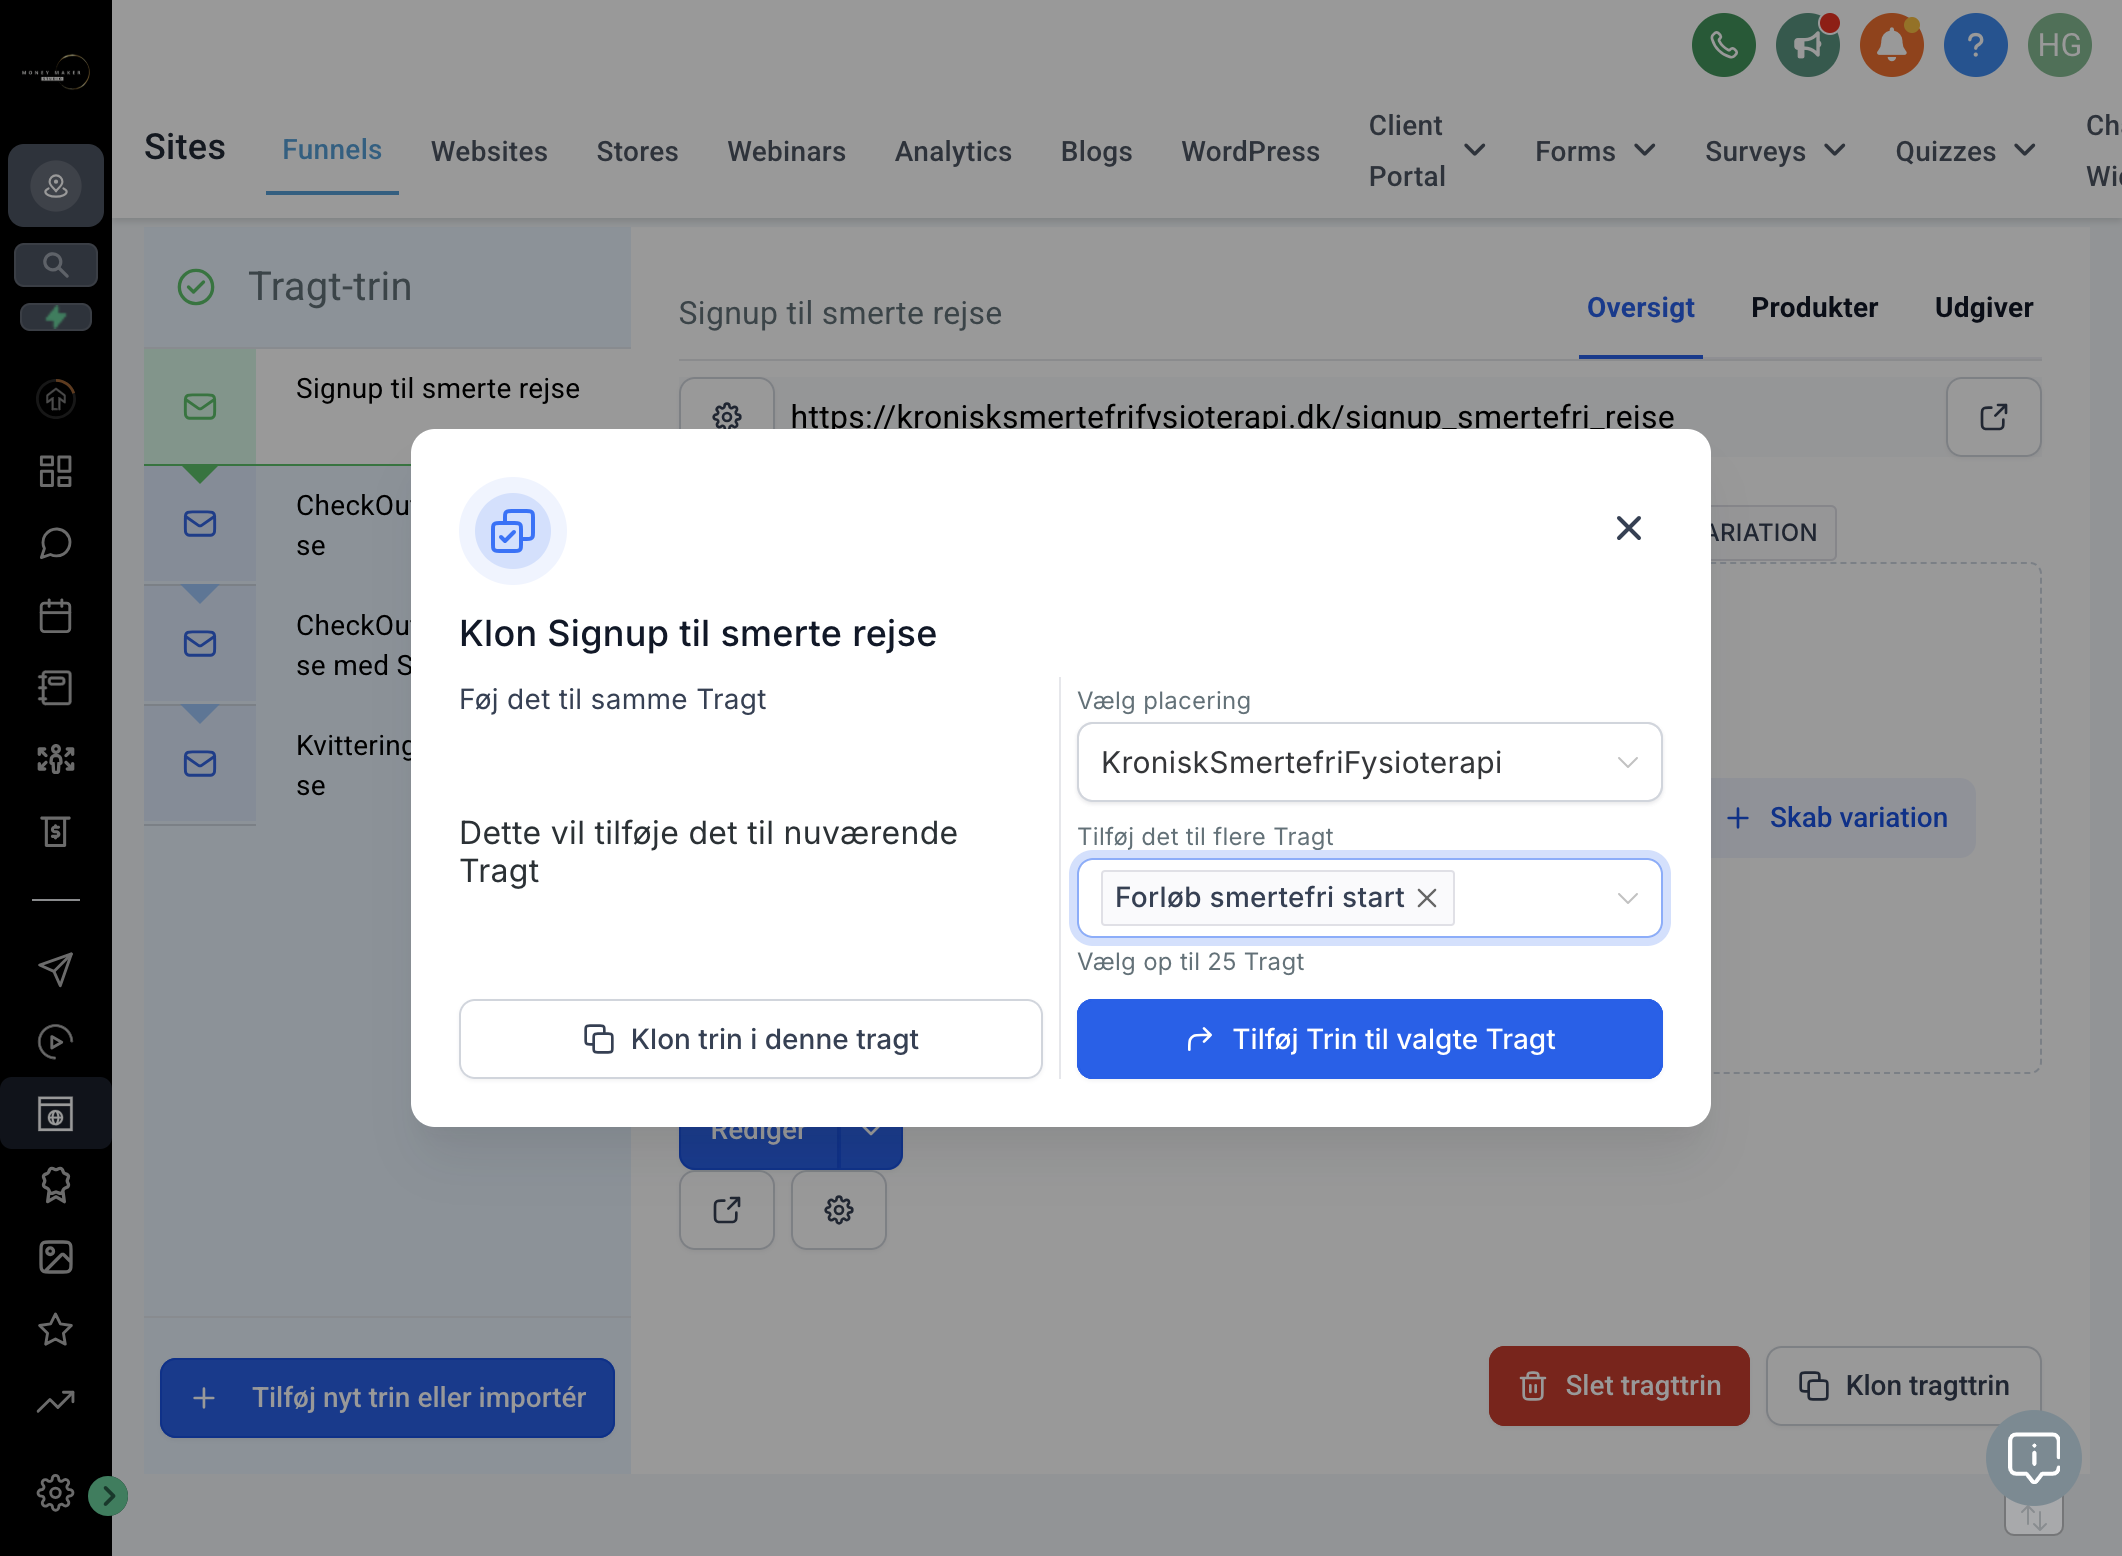Click the green phone icon
Screen dimensions: 2122x1556
[x=1723, y=45]
